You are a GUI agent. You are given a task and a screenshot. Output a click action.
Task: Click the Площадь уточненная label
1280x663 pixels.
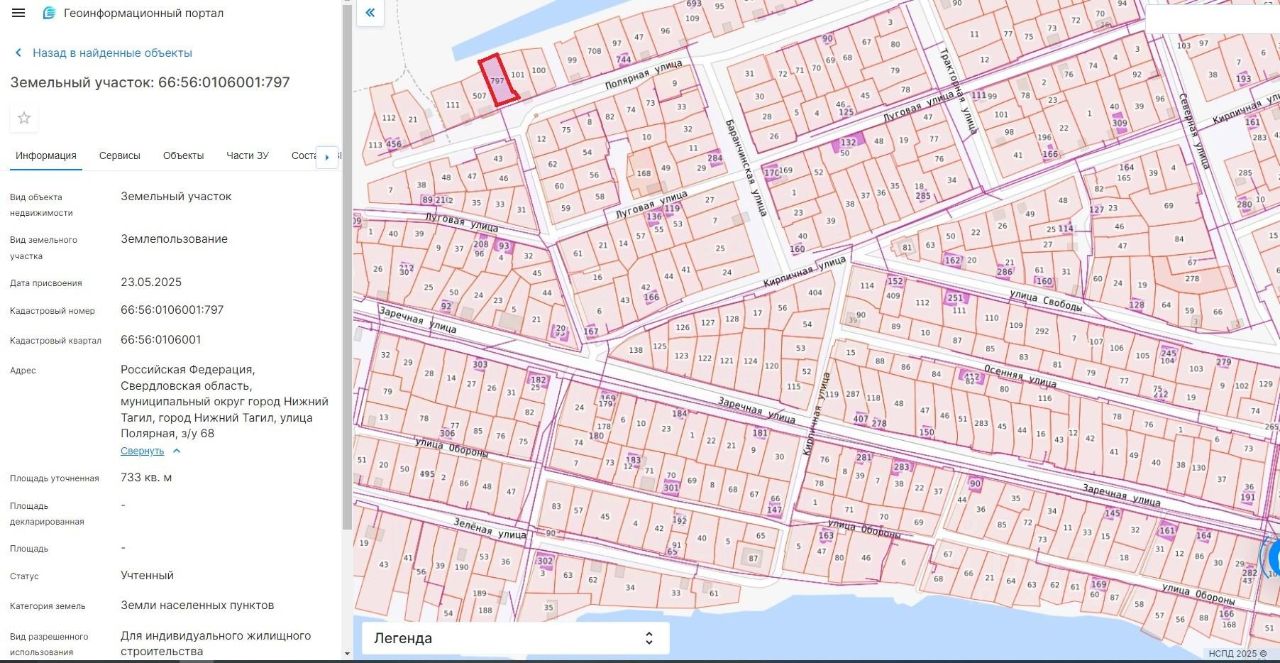pos(54,478)
